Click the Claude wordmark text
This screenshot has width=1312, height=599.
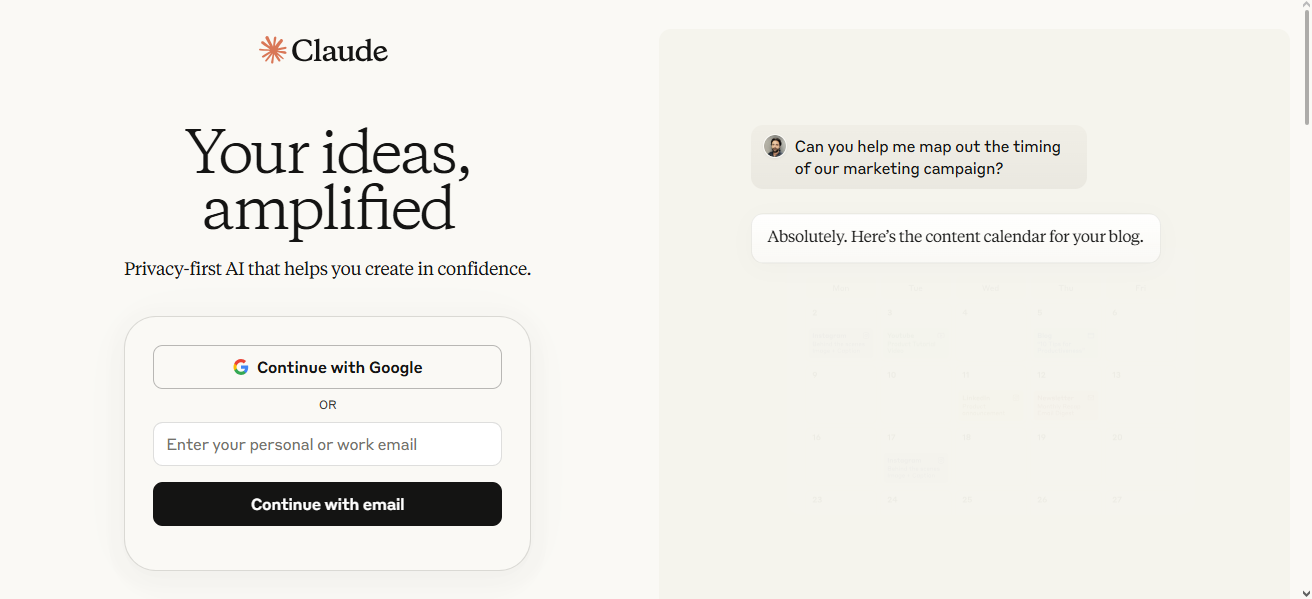pos(340,50)
